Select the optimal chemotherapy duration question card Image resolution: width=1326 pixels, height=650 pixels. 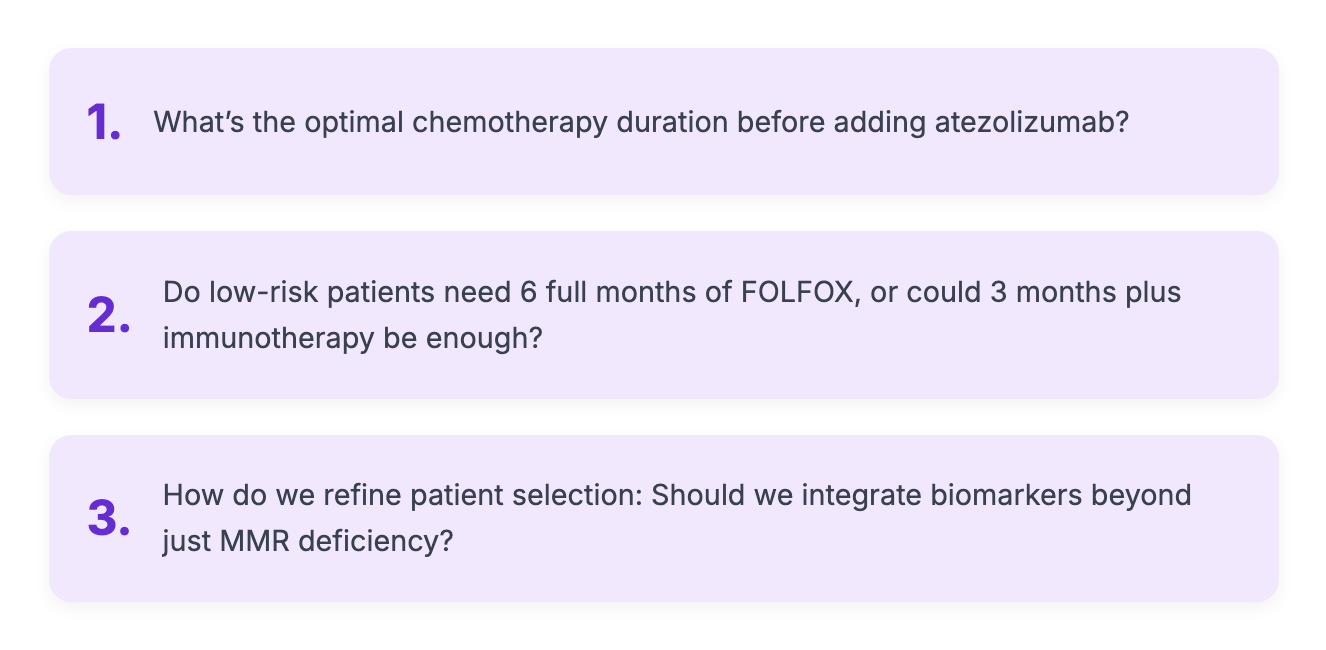click(664, 122)
